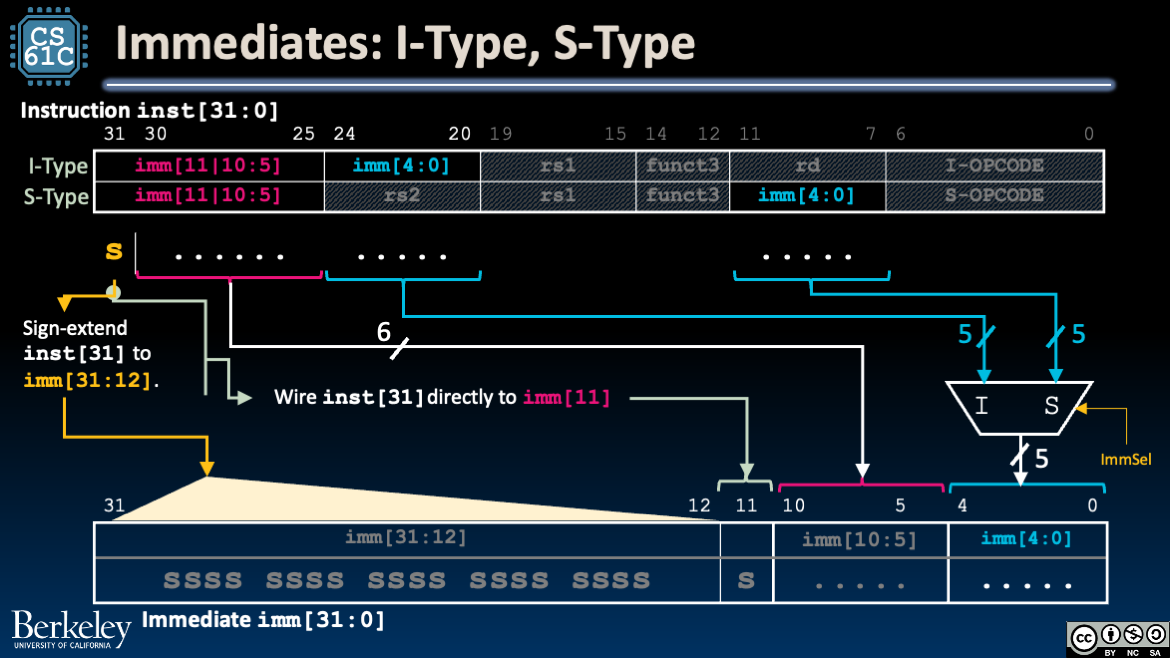Click the CC circle logo icon
Image resolution: width=1170 pixels, height=658 pixels.
pyautogui.click(x=1084, y=633)
